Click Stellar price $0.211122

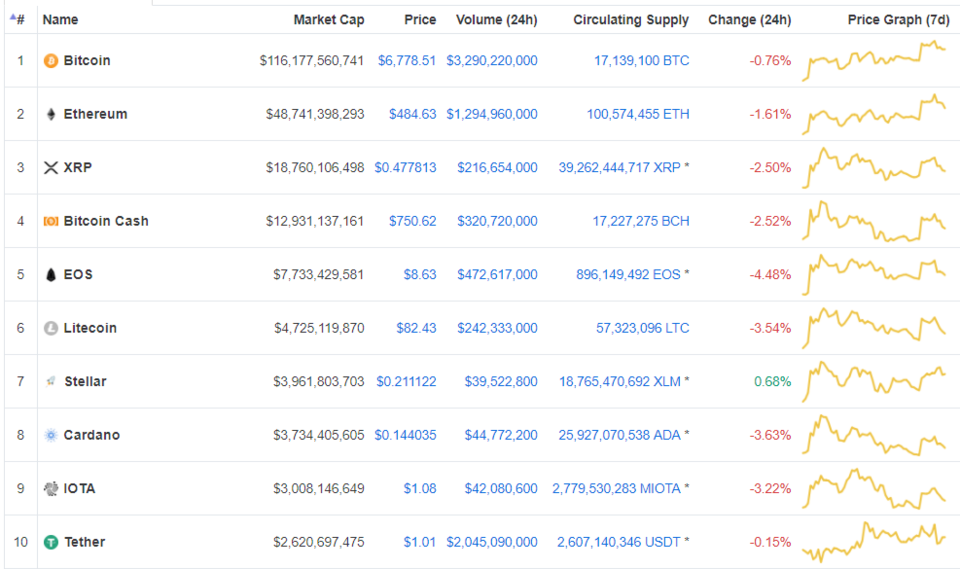click(x=407, y=382)
